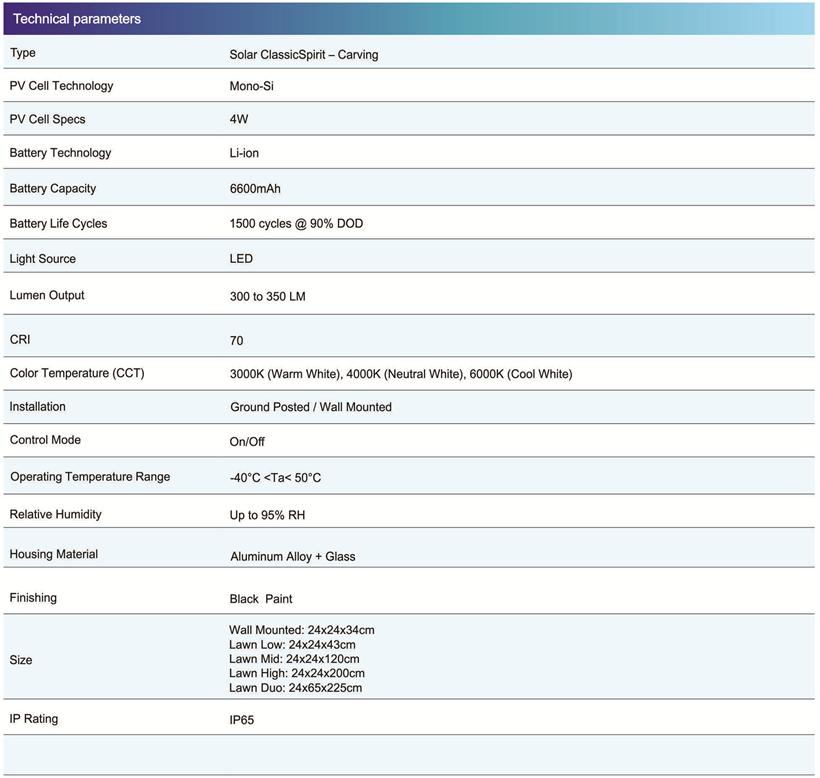
Task: Select the 'Housing Material' label
Action: pos(54,554)
